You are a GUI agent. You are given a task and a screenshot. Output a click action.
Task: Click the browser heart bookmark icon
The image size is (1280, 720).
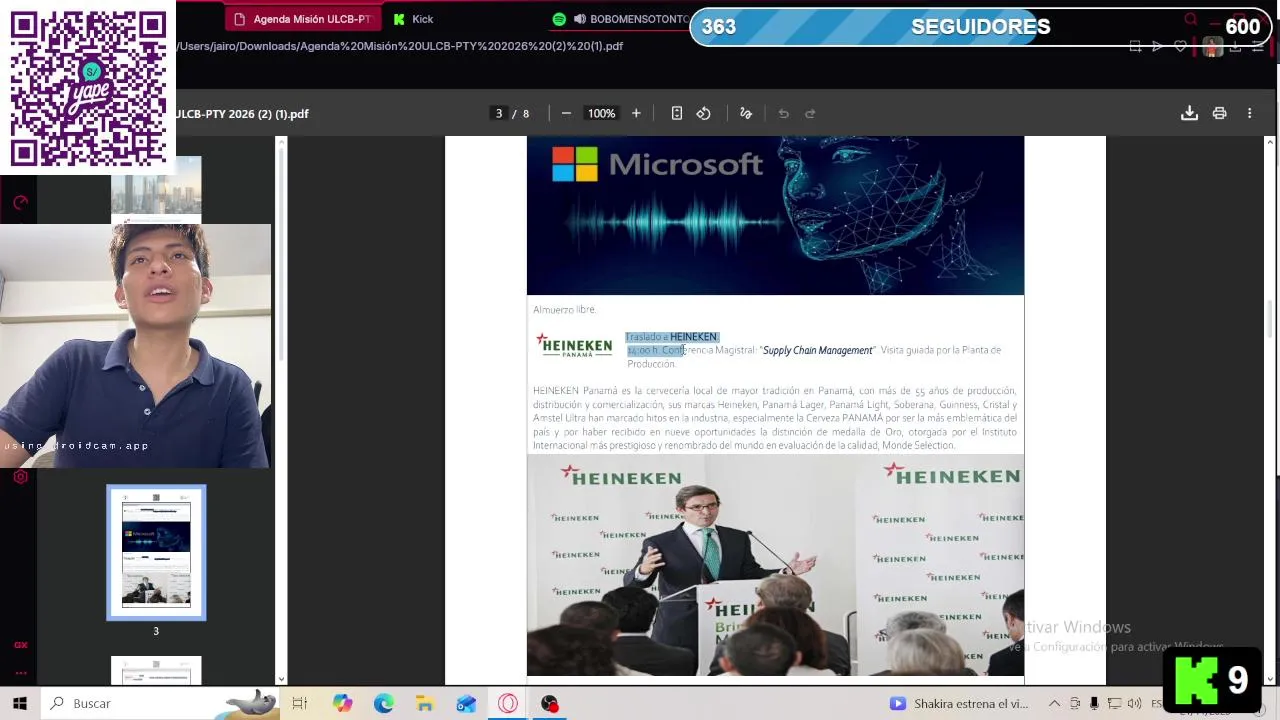(1180, 46)
